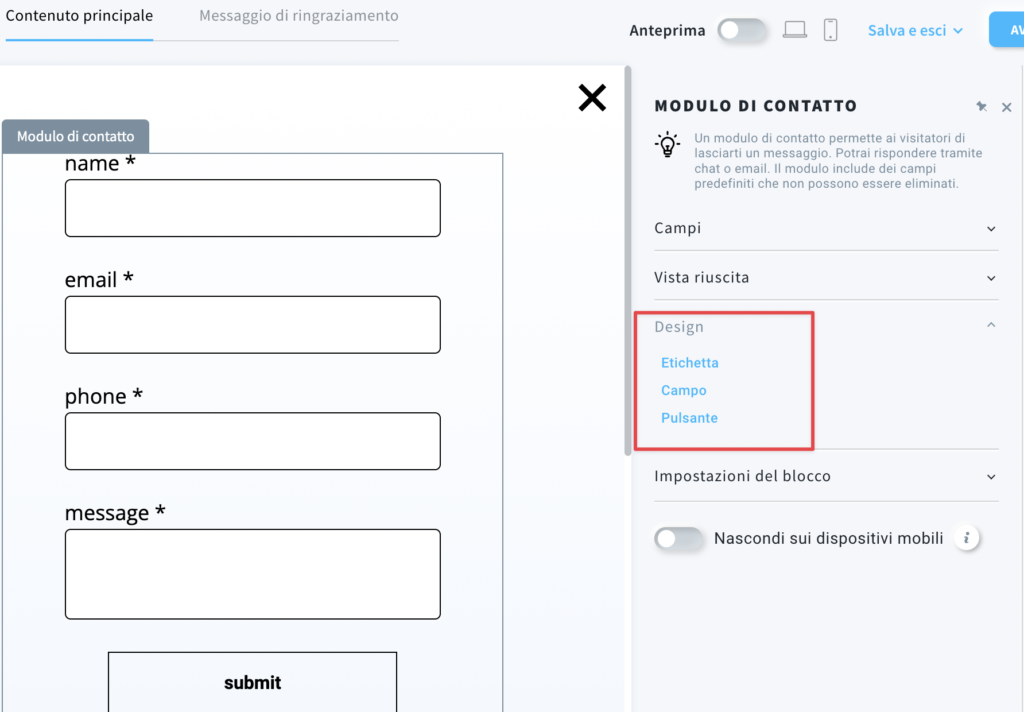This screenshot has width=1024, height=712.
Task: Click the canvas vertical scrollbar
Action: click(x=628, y=260)
